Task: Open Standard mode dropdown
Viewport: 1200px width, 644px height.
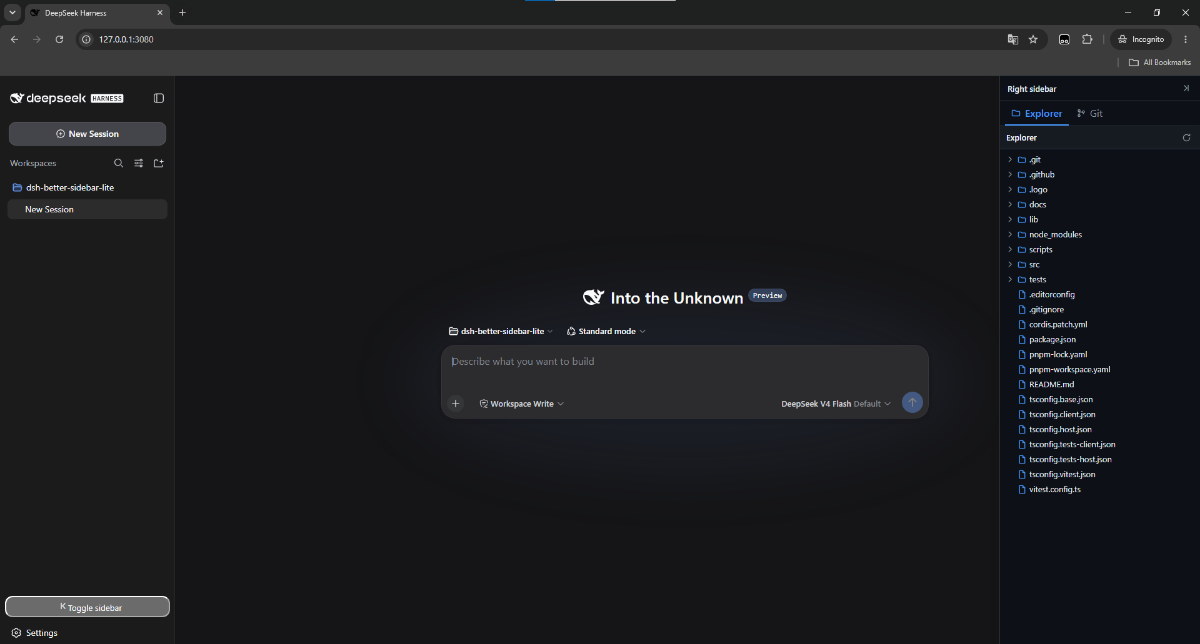Action: coord(606,331)
